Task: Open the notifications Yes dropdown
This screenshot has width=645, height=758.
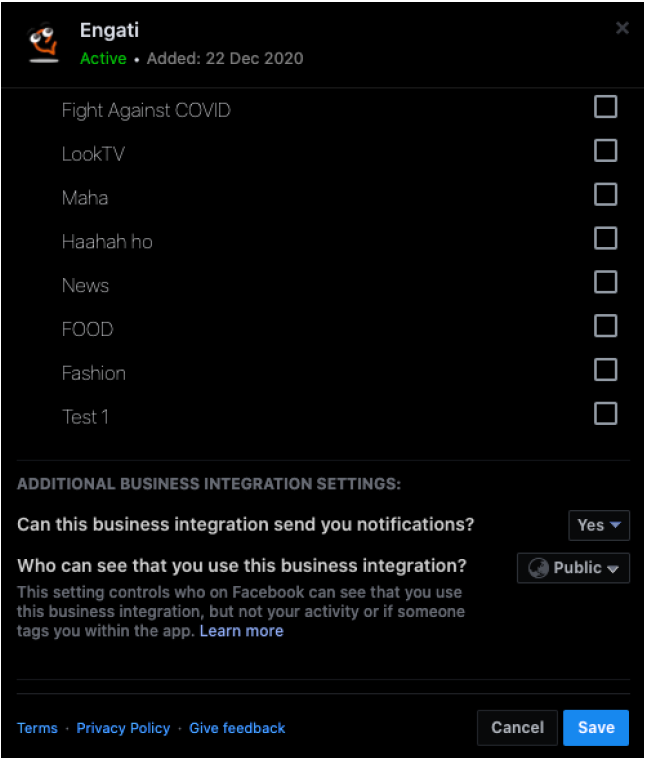Action: point(599,525)
